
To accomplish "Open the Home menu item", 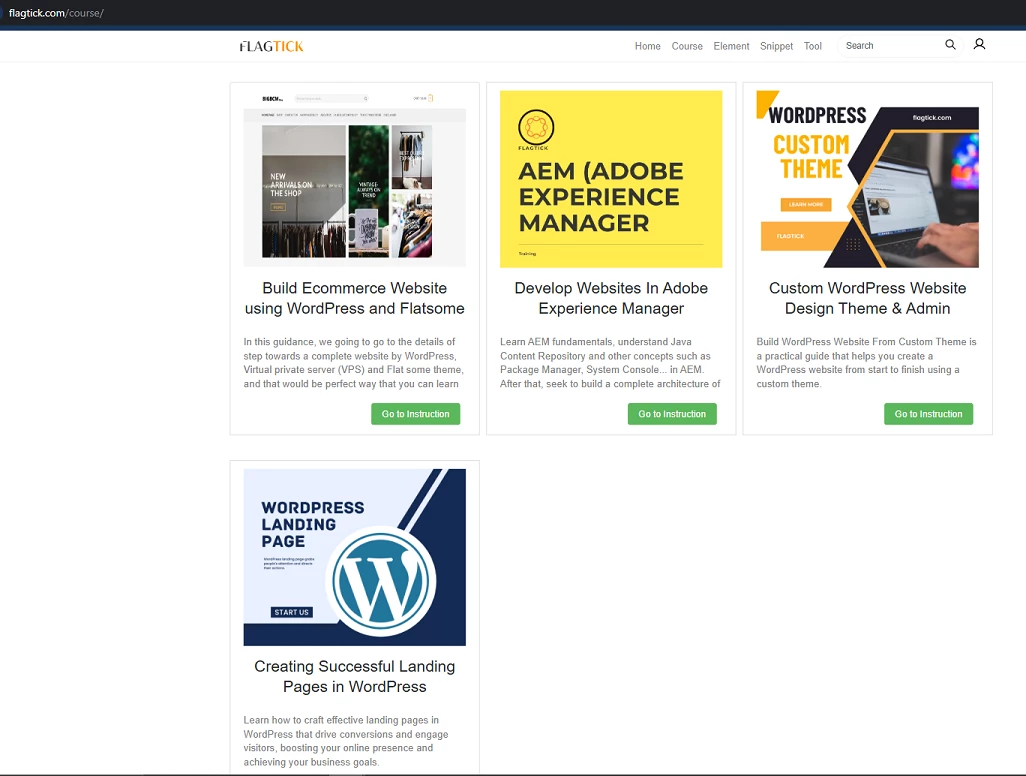I will tap(647, 46).
